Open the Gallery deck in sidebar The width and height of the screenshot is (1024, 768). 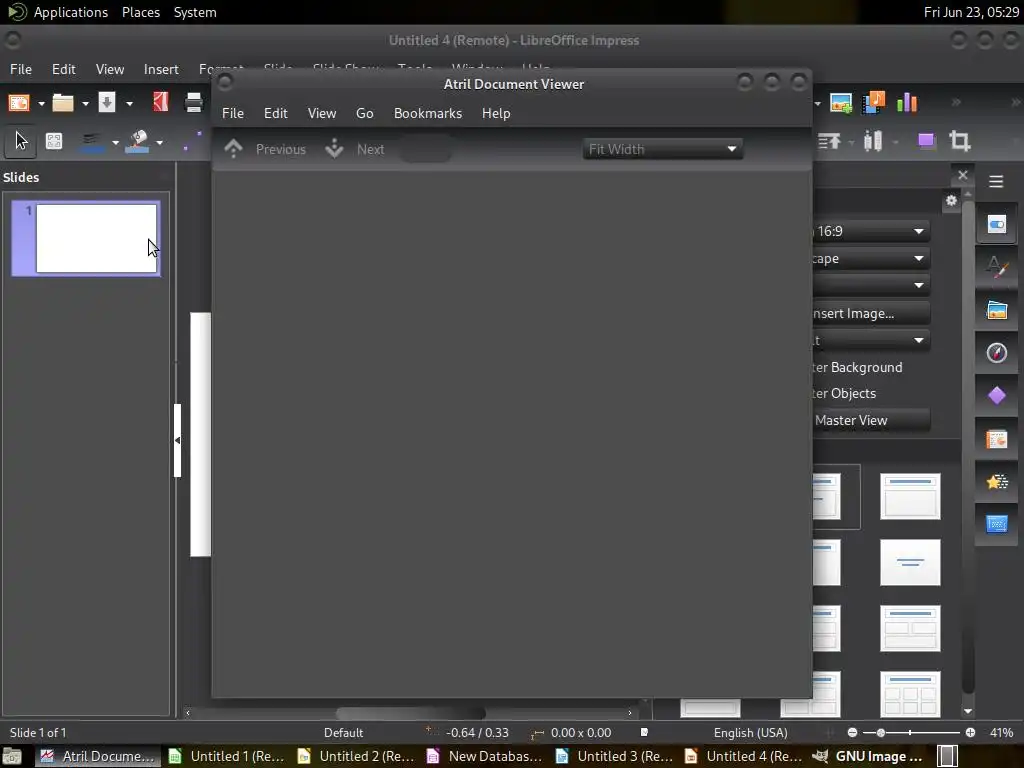(x=997, y=310)
